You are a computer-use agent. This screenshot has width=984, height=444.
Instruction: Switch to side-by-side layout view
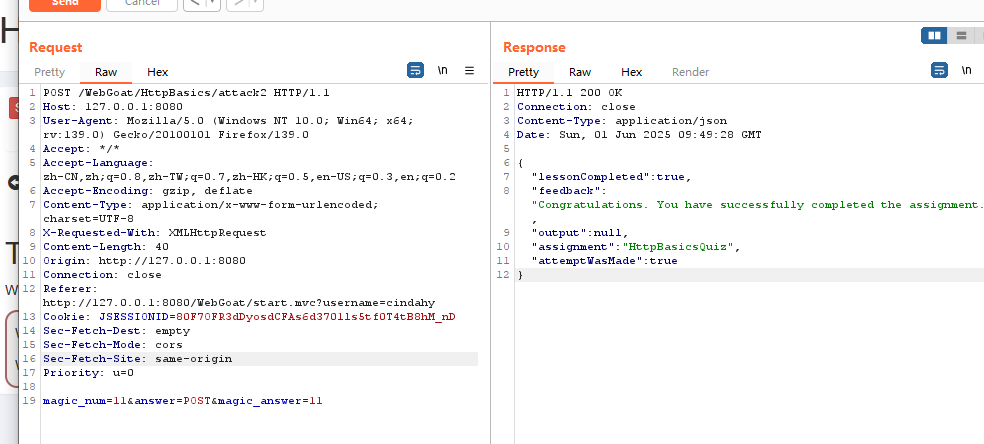pyautogui.click(x=934, y=36)
